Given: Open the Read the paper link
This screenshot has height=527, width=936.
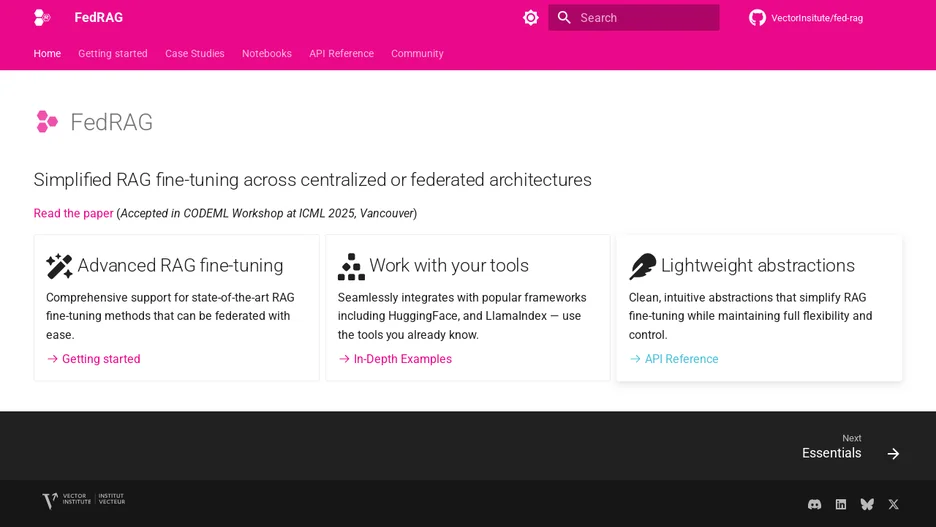Looking at the screenshot, I should point(73,213).
